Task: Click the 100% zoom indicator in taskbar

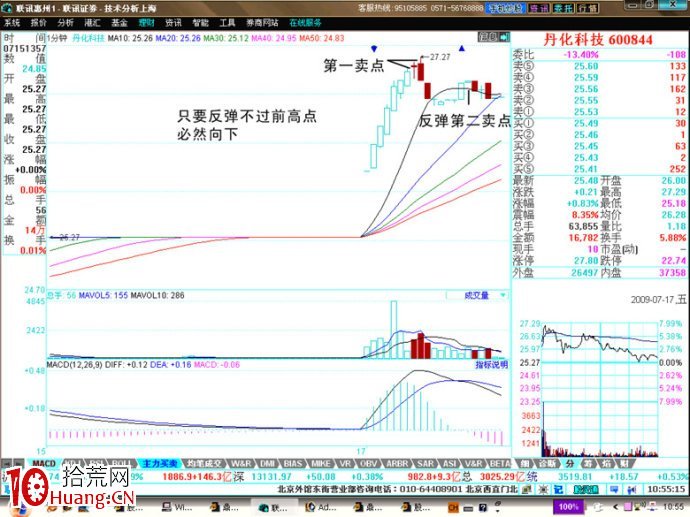Action: click(568, 507)
